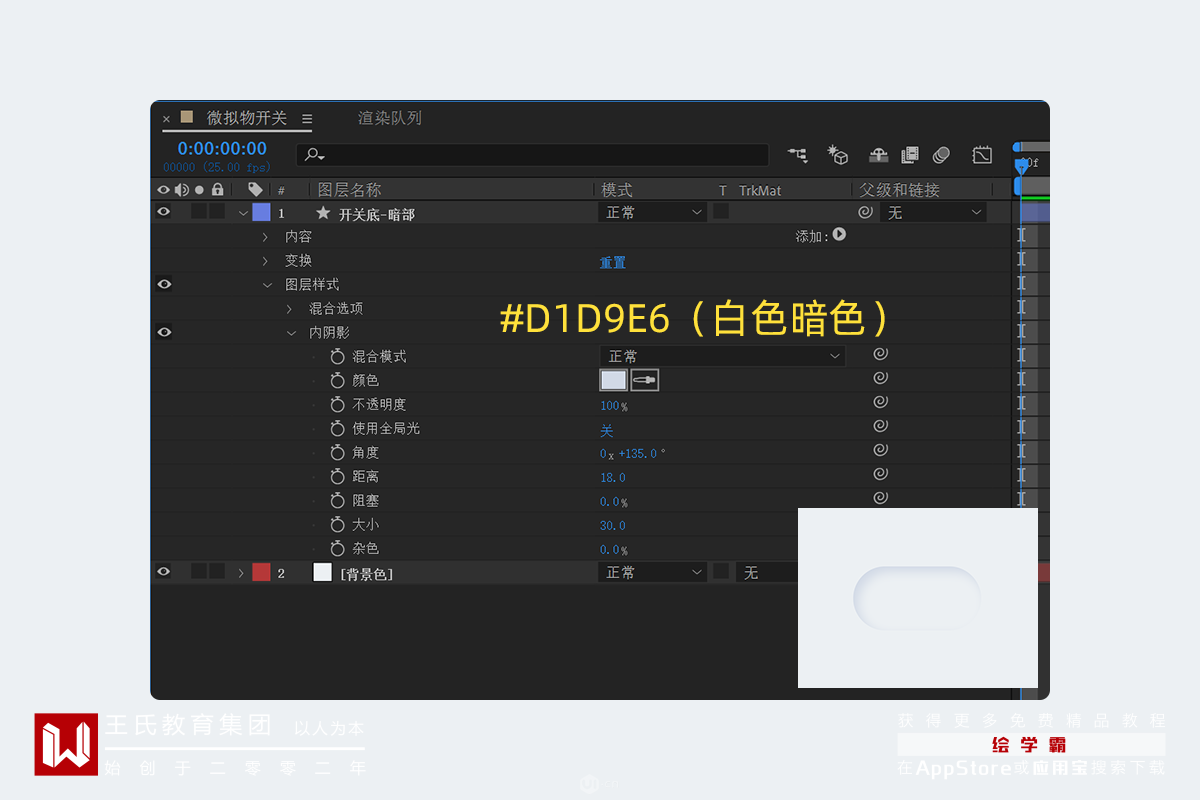This screenshot has height=800, width=1200.
Task: Collapse the 内阴影 group
Action: (x=291, y=333)
